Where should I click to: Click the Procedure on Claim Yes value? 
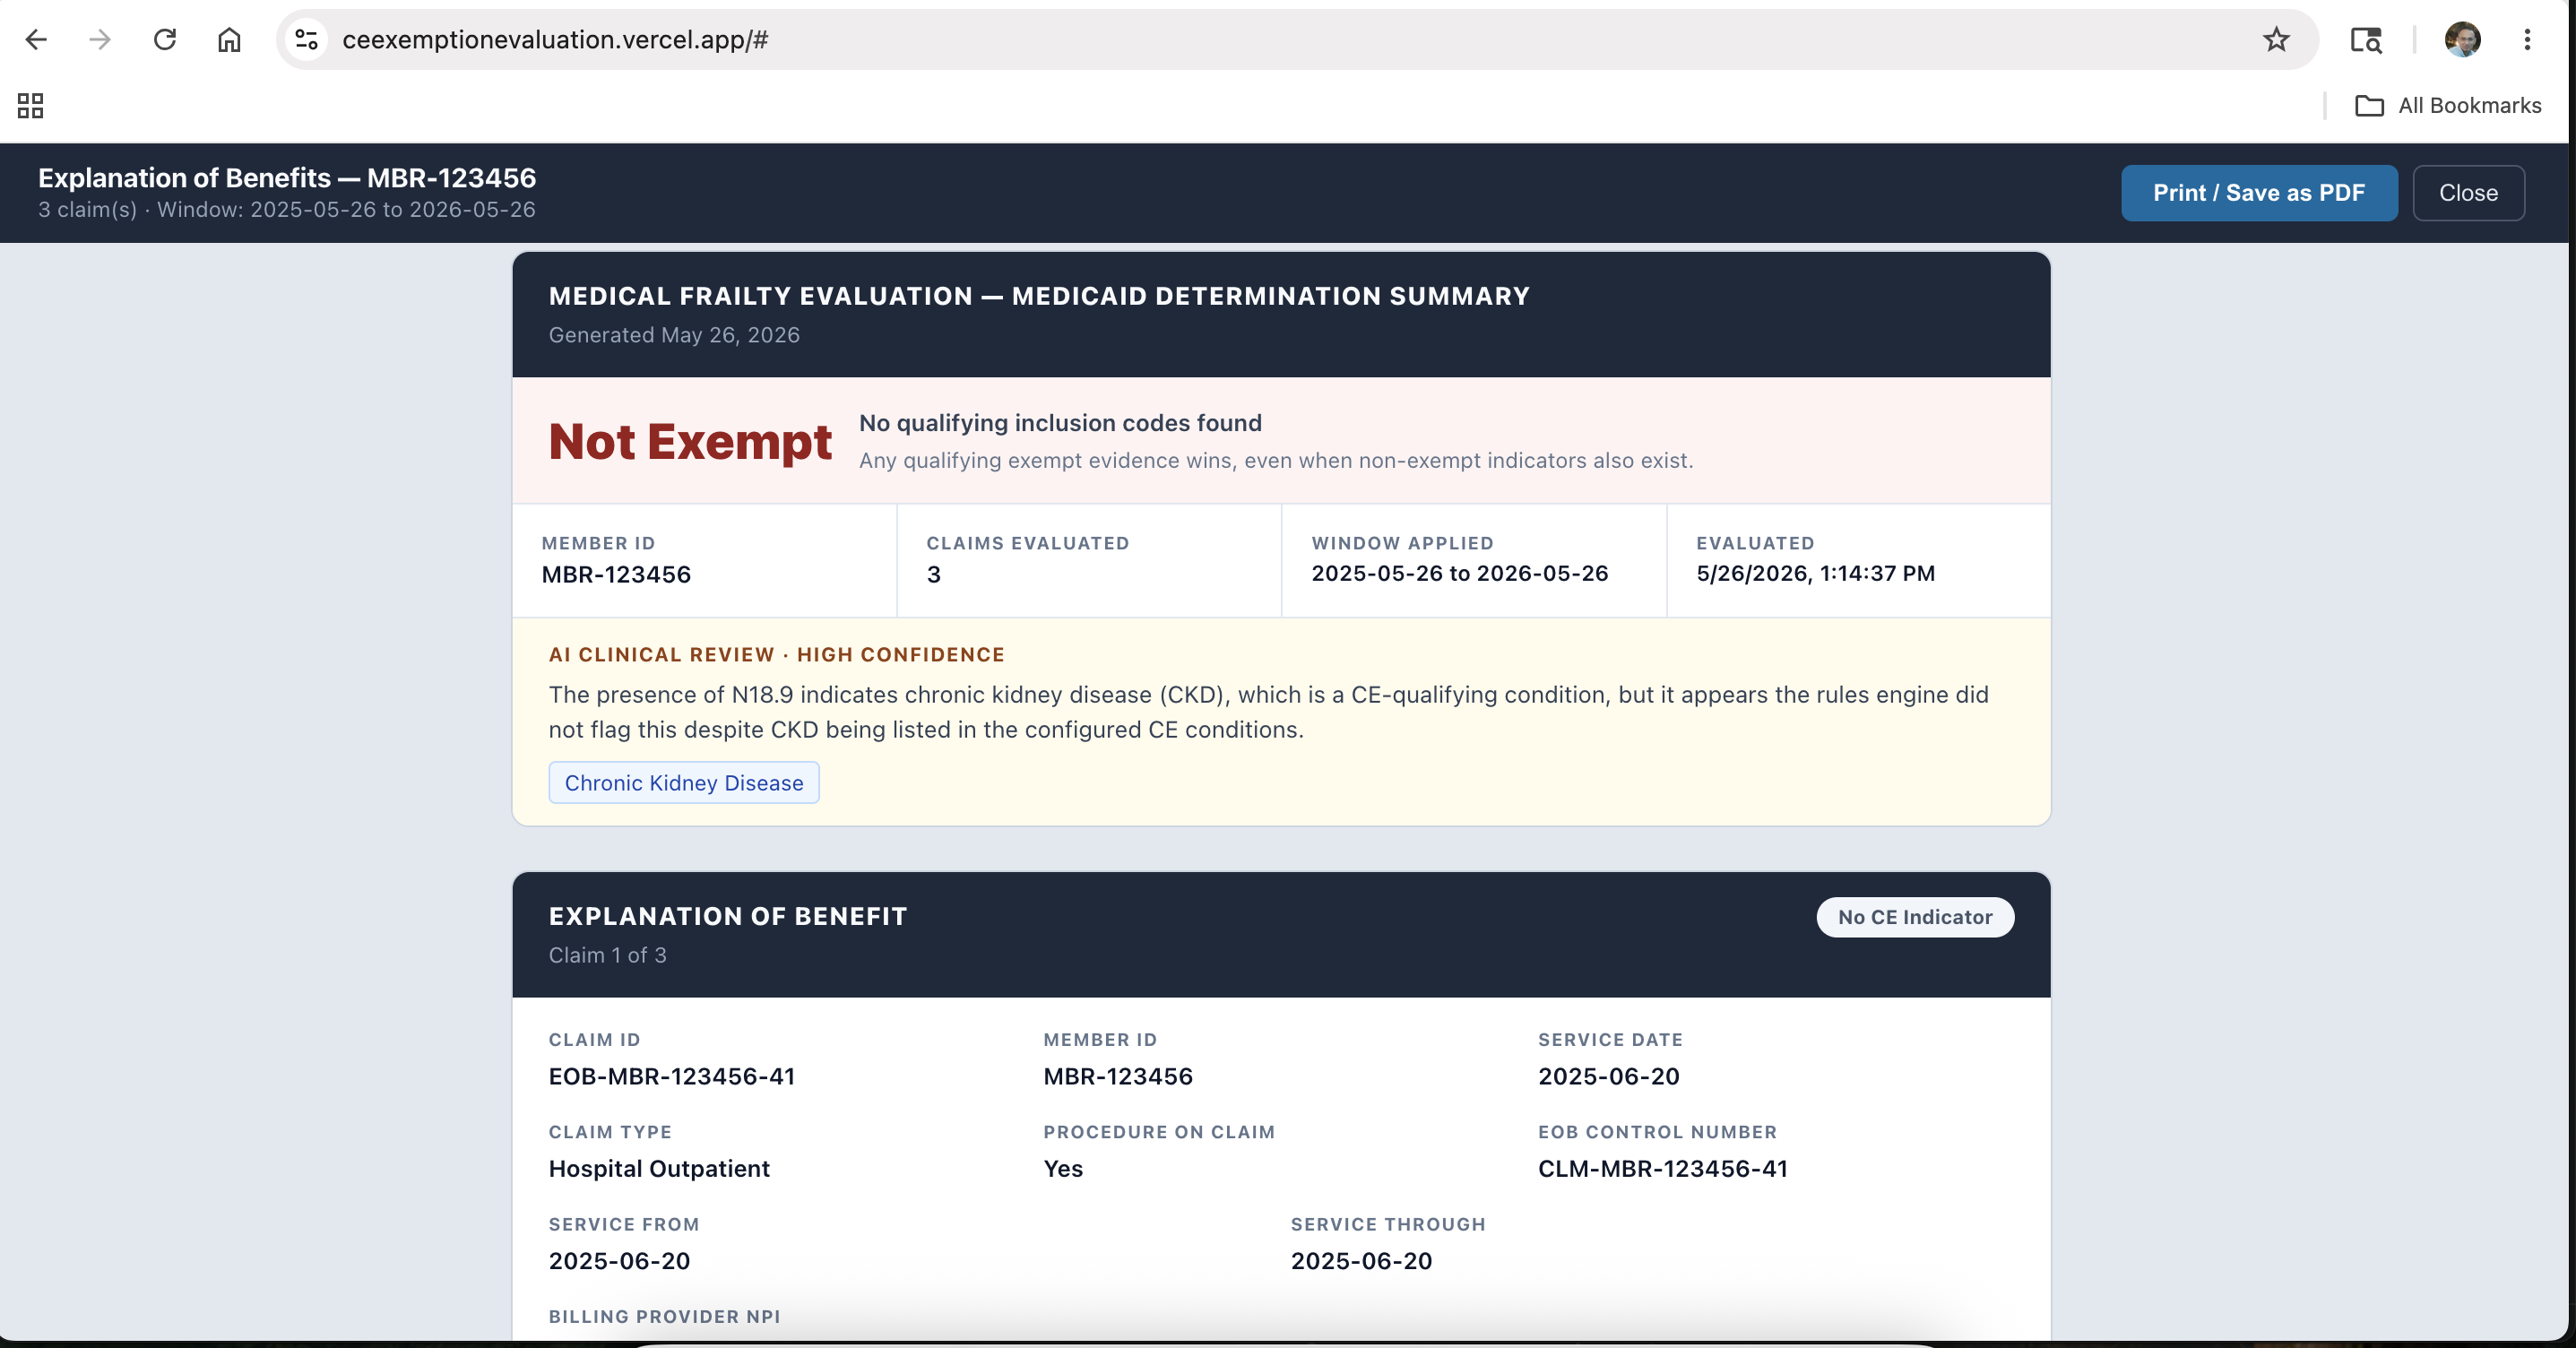(1063, 1169)
